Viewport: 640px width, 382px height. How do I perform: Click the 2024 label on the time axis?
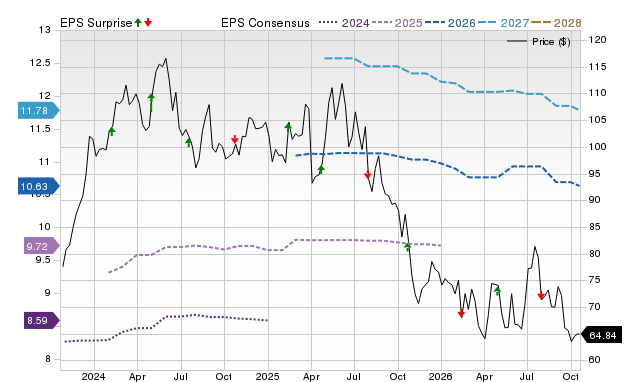tap(93, 376)
